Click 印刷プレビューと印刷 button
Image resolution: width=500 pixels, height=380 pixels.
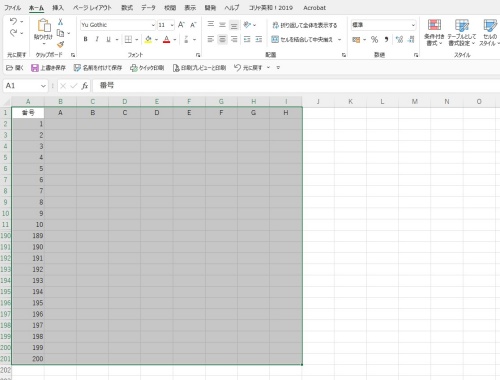(x=199, y=68)
